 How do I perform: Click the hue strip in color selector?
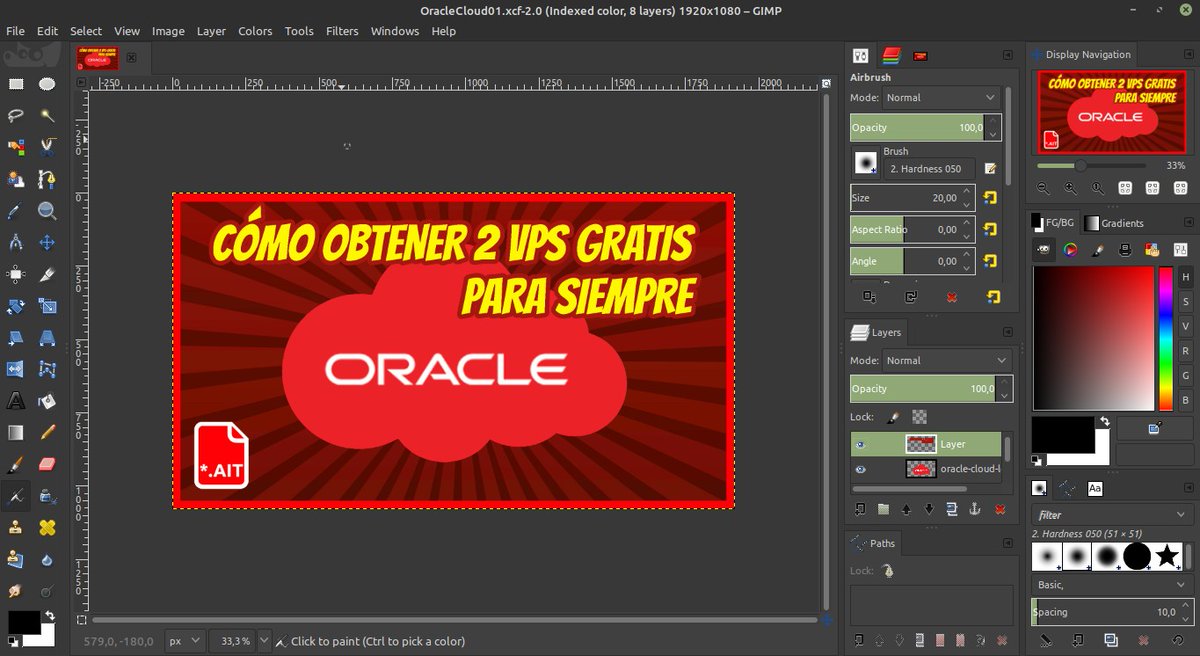[1166, 339]
